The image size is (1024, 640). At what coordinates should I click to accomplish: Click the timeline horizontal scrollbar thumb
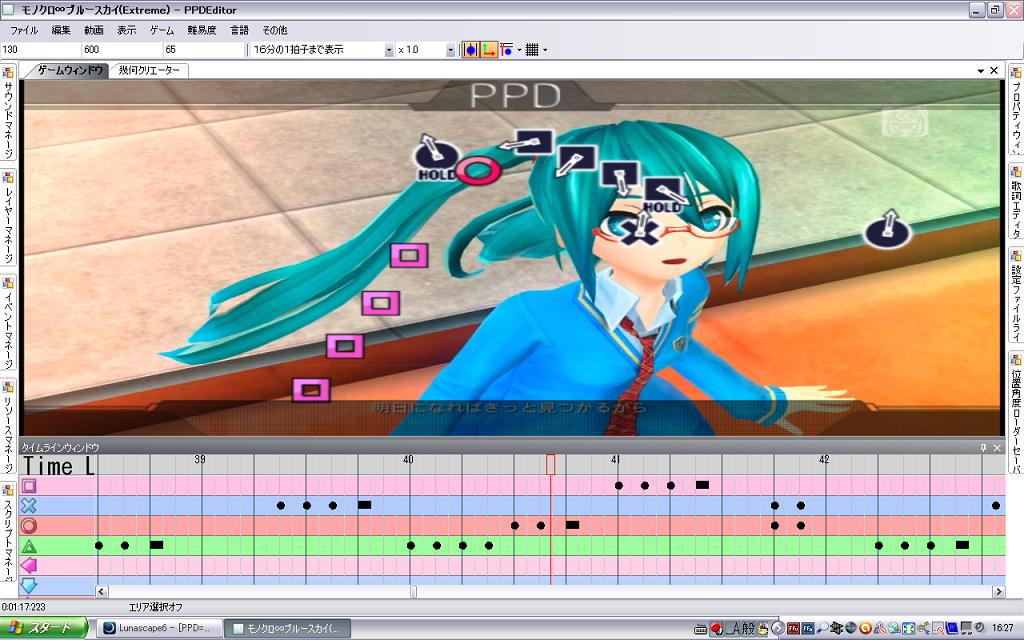pos(413,592)
